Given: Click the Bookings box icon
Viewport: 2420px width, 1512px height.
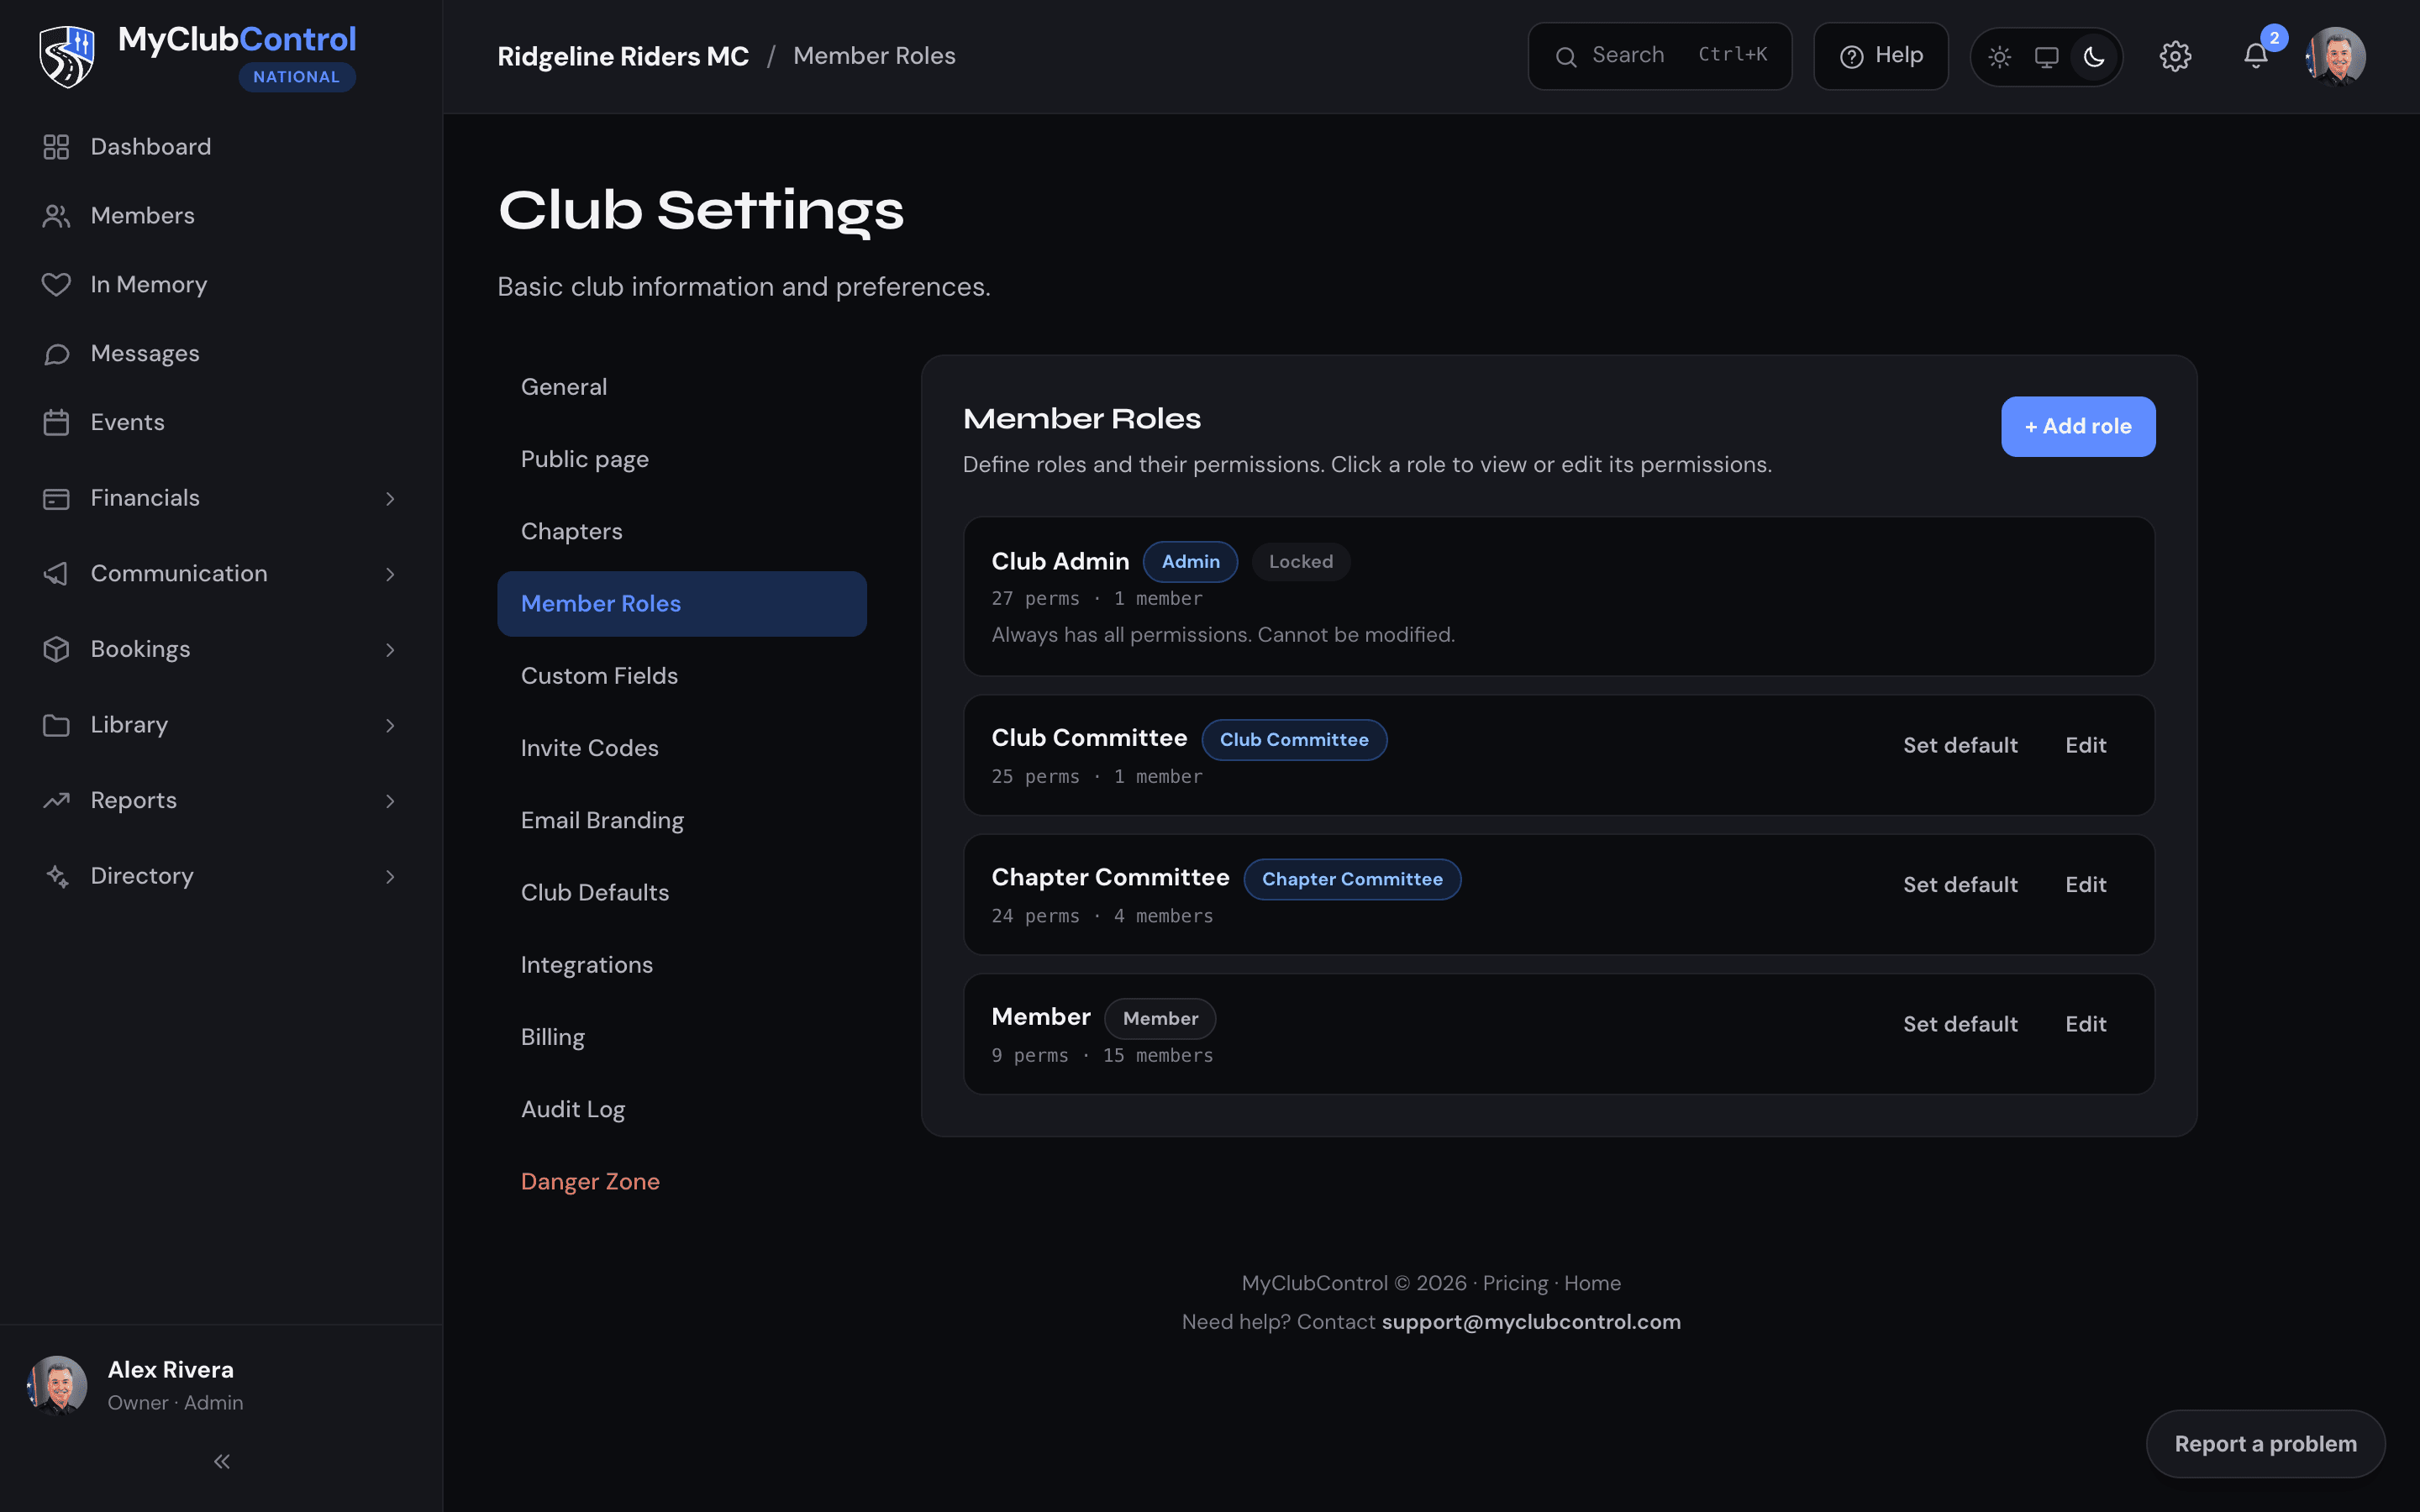Looking at the screenshot, I should 56,649.
